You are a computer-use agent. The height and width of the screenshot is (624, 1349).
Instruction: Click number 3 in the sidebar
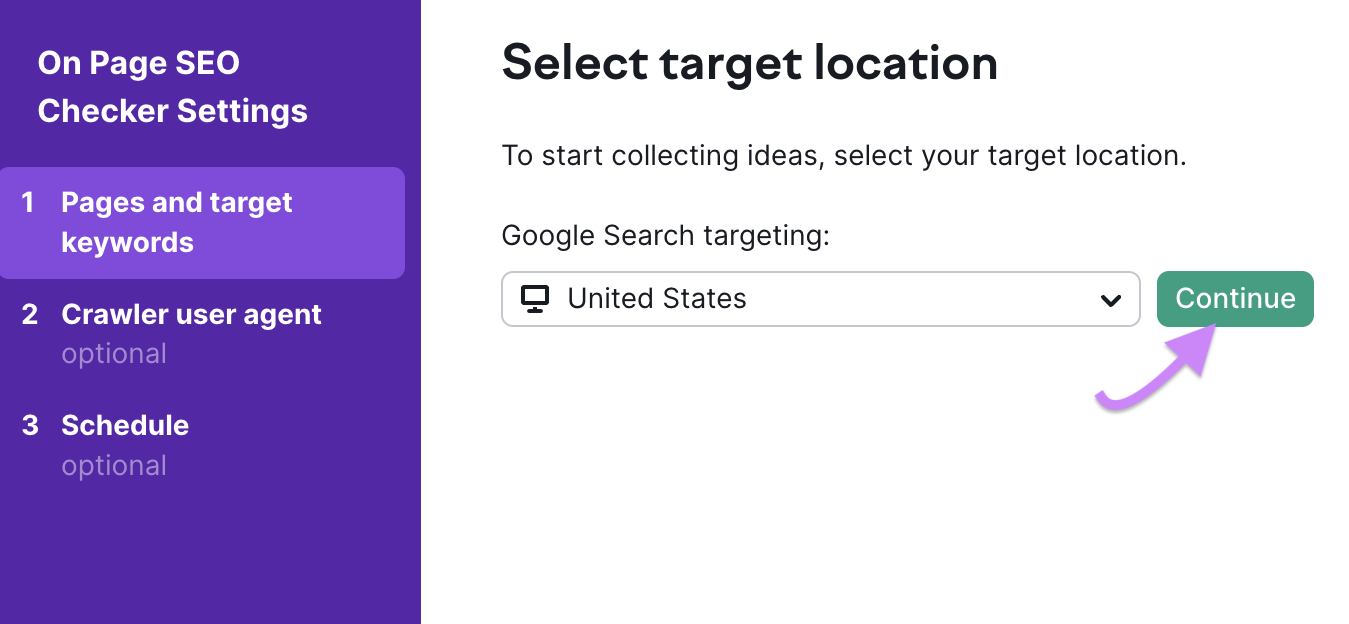(x=30, y=425)
